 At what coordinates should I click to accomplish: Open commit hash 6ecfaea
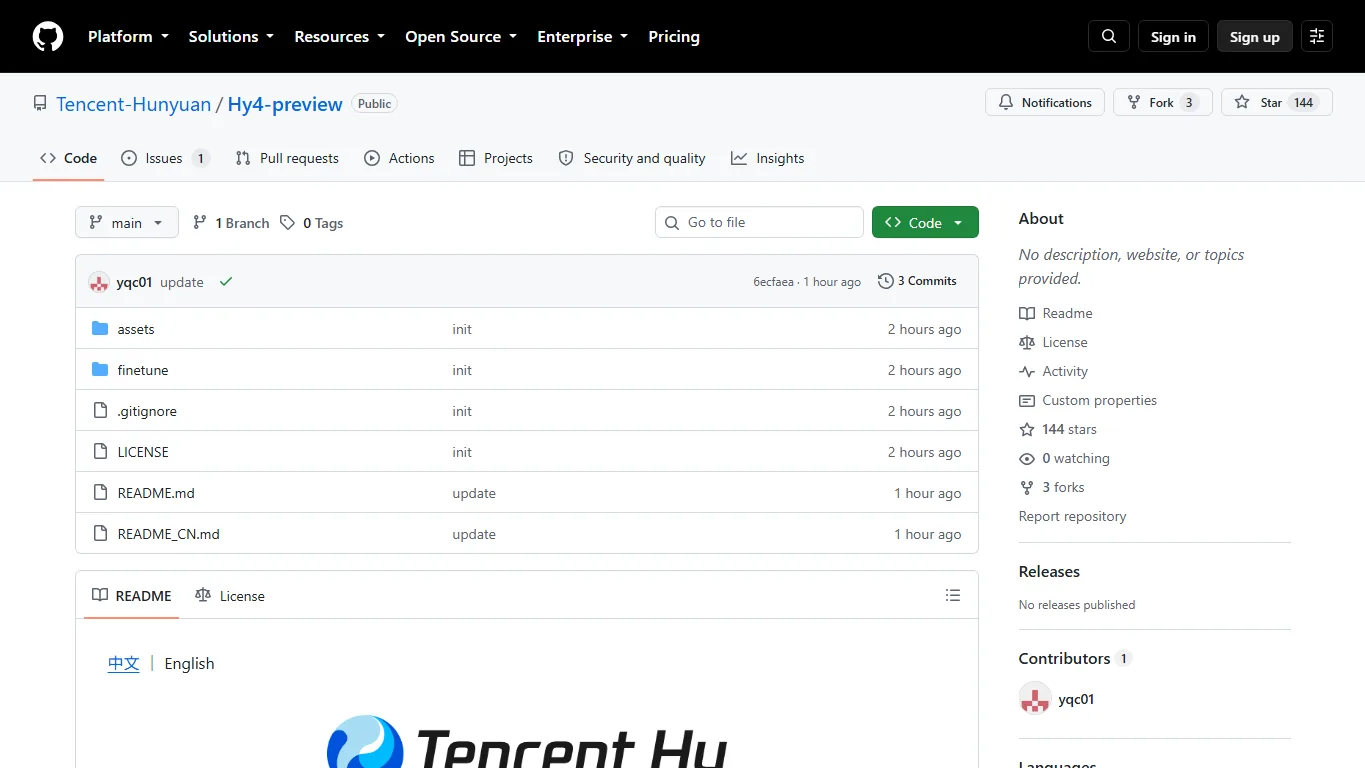coord(773,282)
